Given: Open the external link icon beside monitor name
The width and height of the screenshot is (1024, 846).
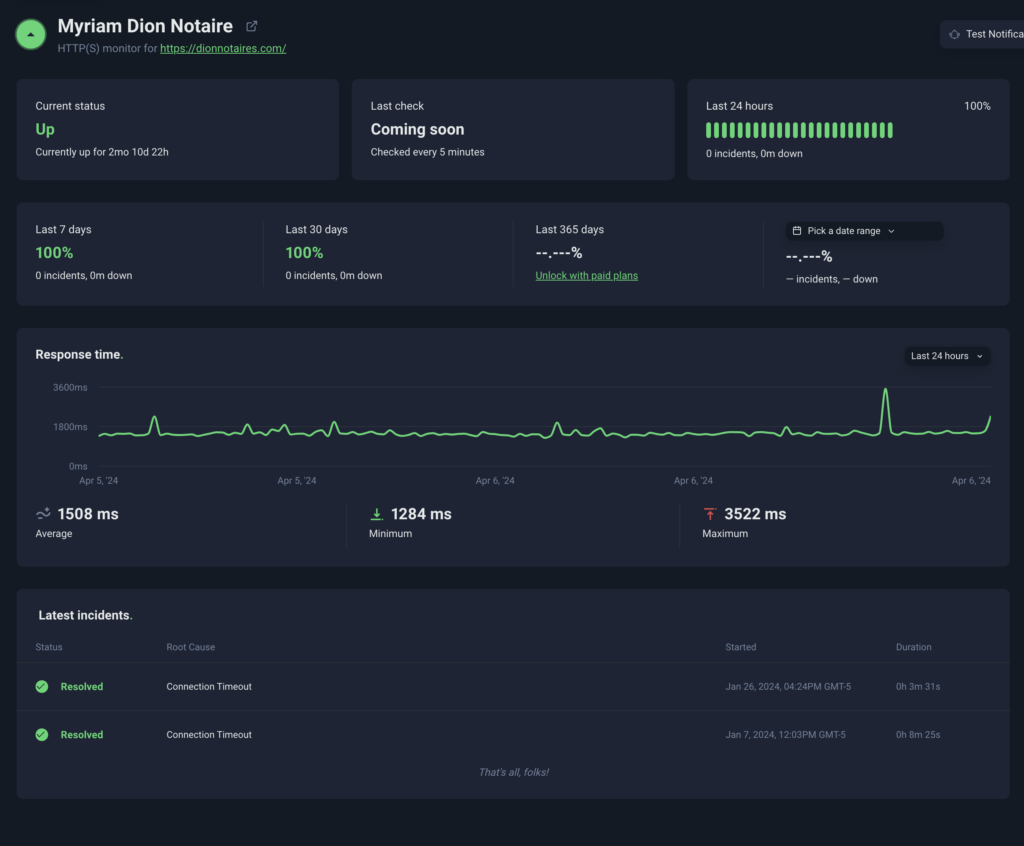Looking at the screenshot, I should [252, 26].
